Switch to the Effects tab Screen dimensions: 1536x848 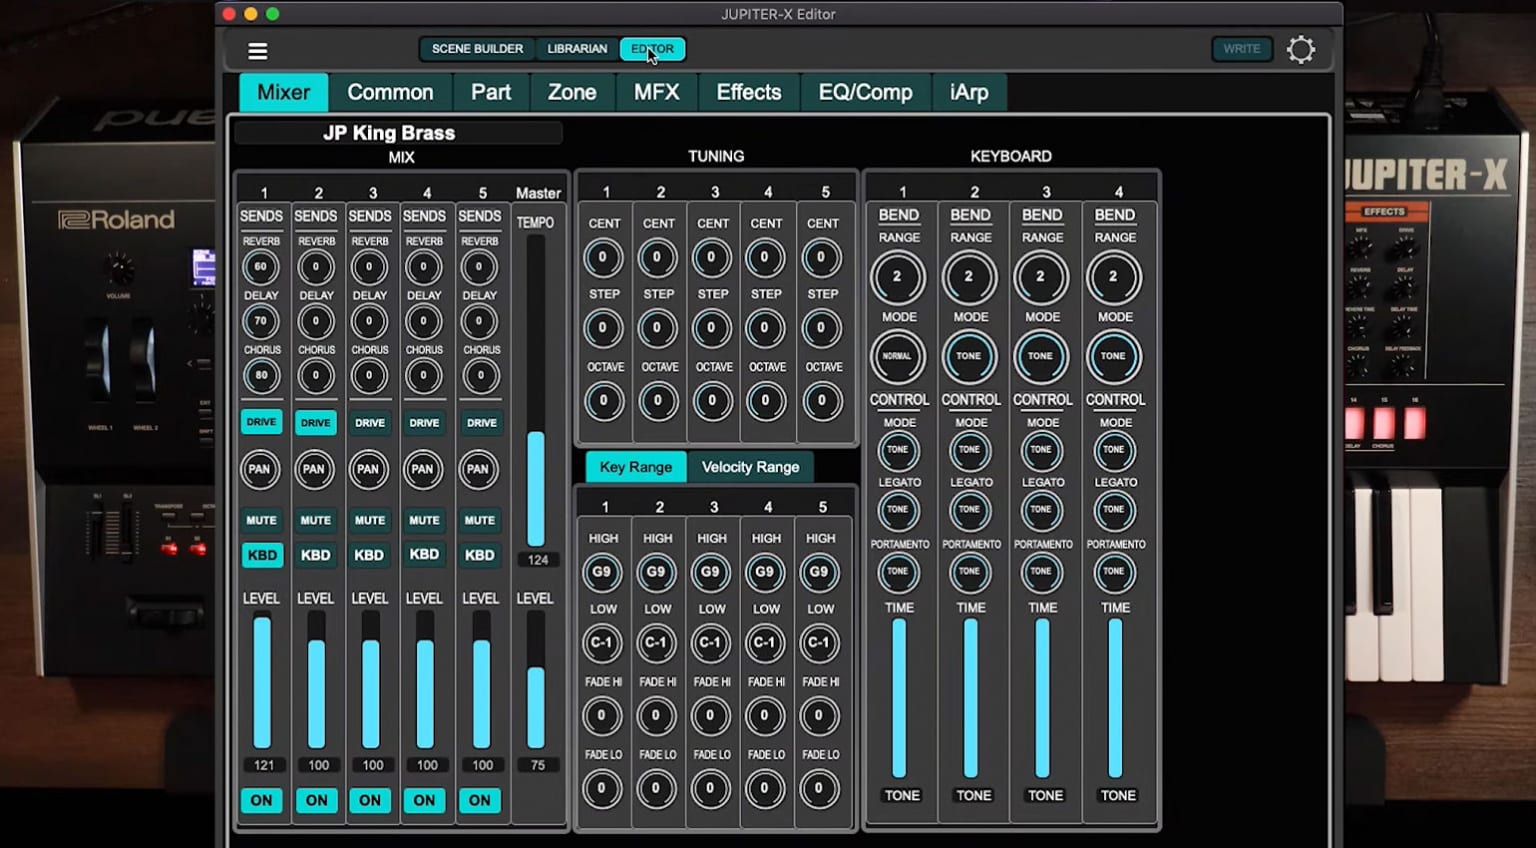(748, 91)
